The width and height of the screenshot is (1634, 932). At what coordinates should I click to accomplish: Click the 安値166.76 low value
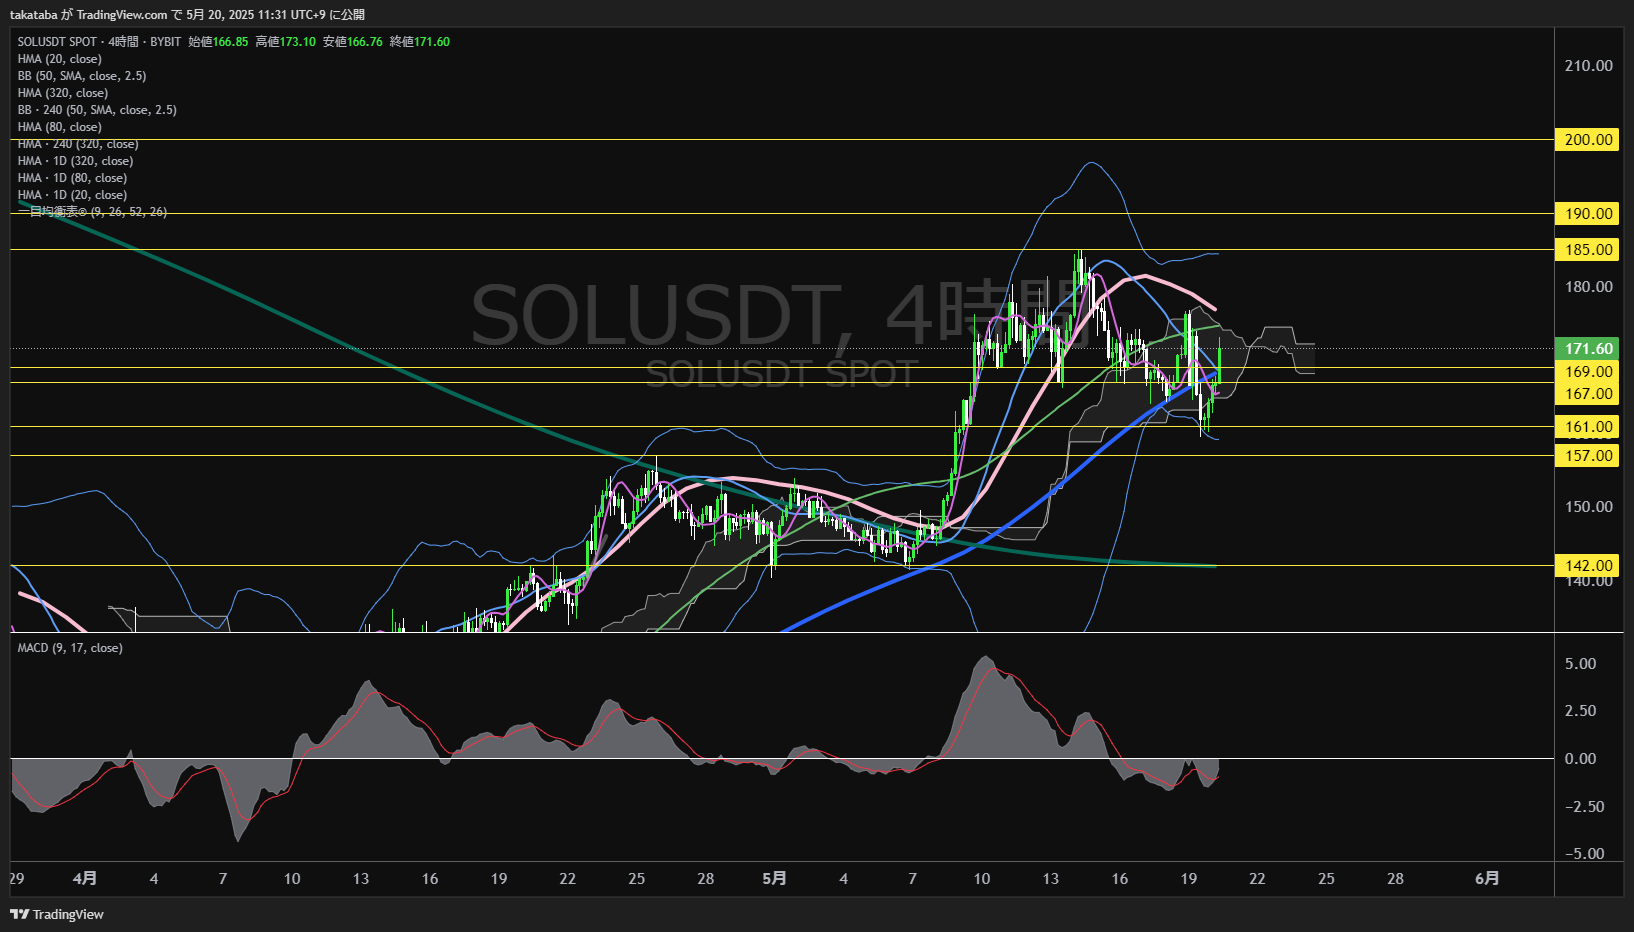click(352, 42)
